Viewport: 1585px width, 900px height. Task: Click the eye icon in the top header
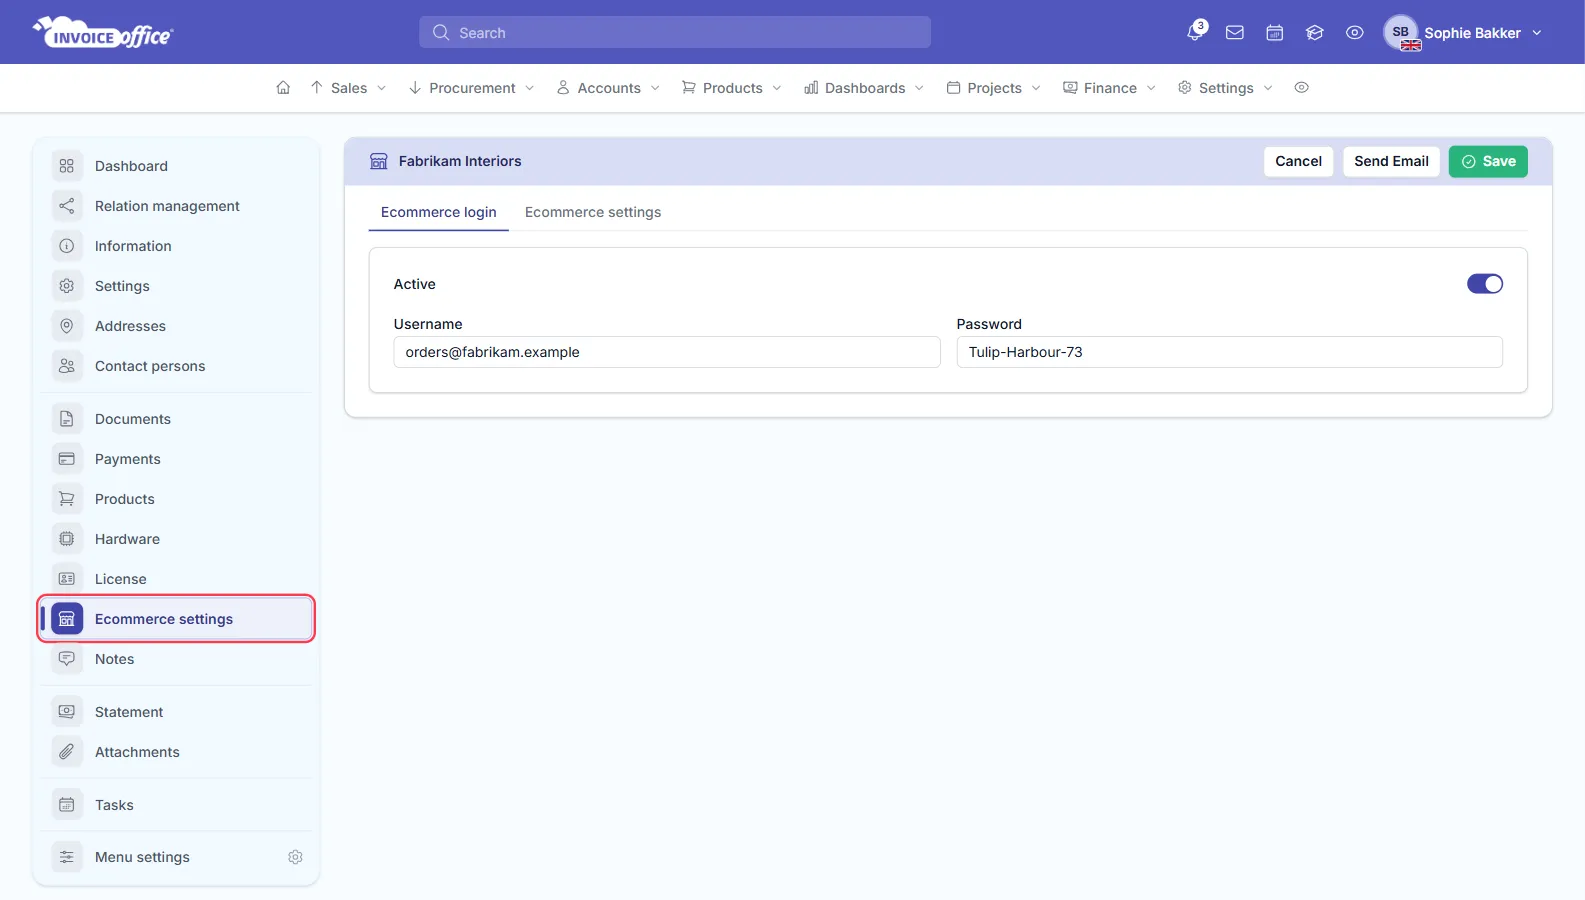click(x=1355, y=33)
